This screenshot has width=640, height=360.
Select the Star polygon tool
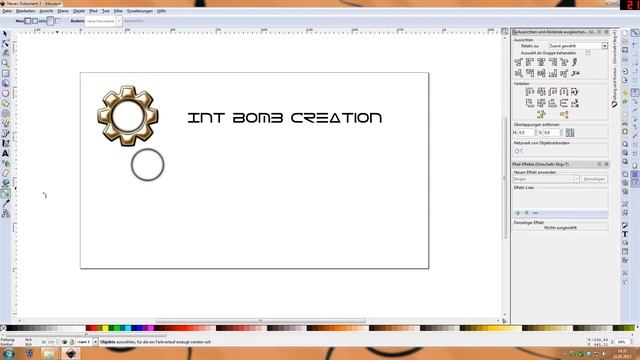pos(5,103)
